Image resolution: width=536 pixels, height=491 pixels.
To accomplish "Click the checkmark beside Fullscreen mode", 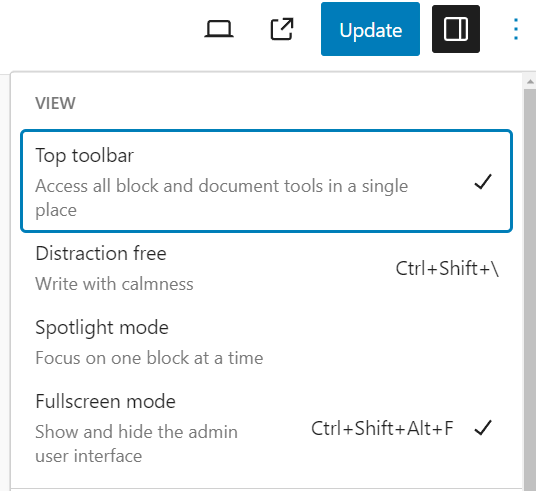I will click(483, 428).
